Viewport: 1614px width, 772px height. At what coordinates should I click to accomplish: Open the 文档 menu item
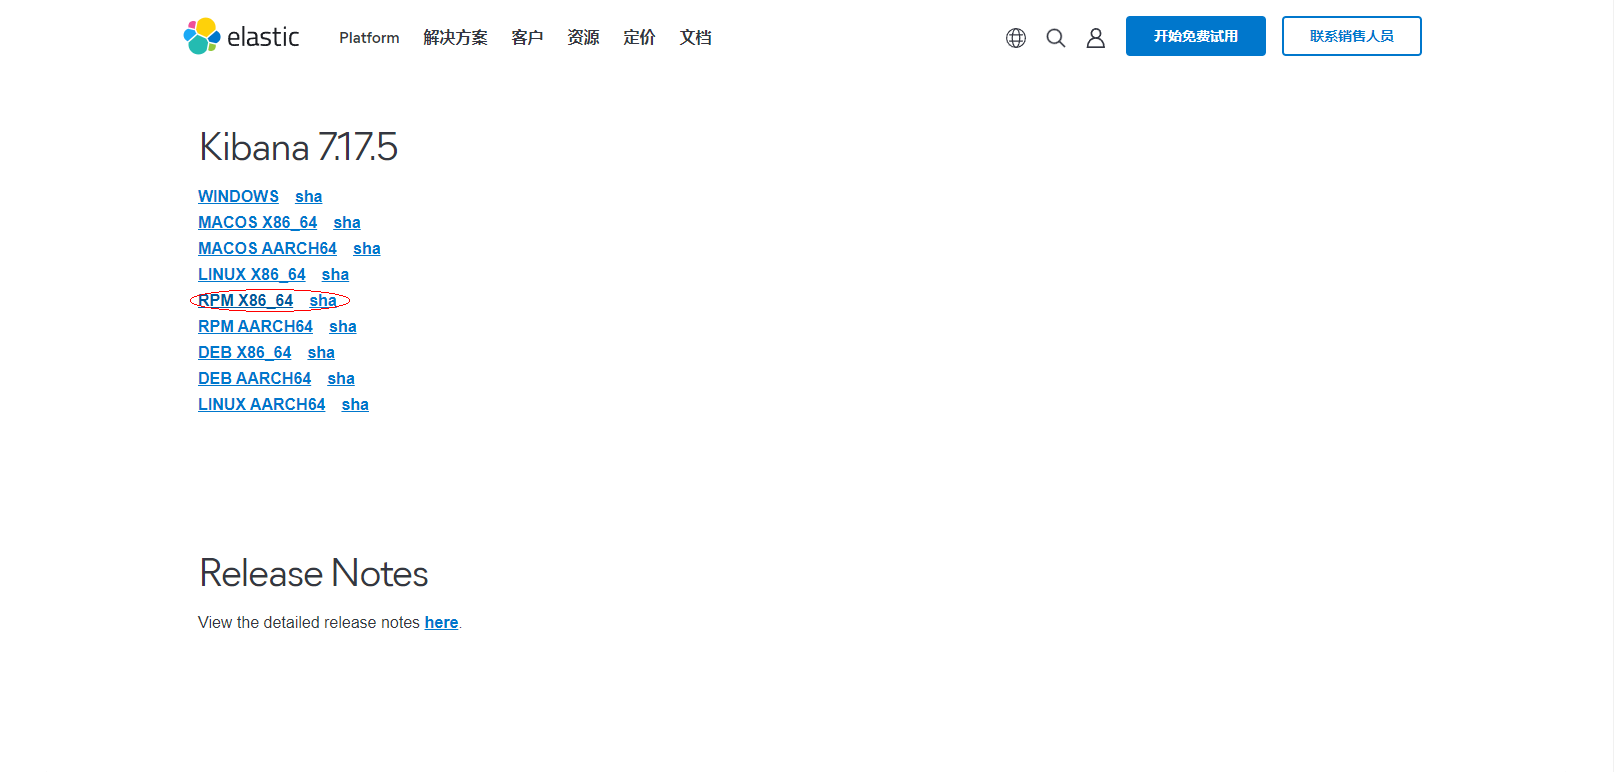pos(696,38)
